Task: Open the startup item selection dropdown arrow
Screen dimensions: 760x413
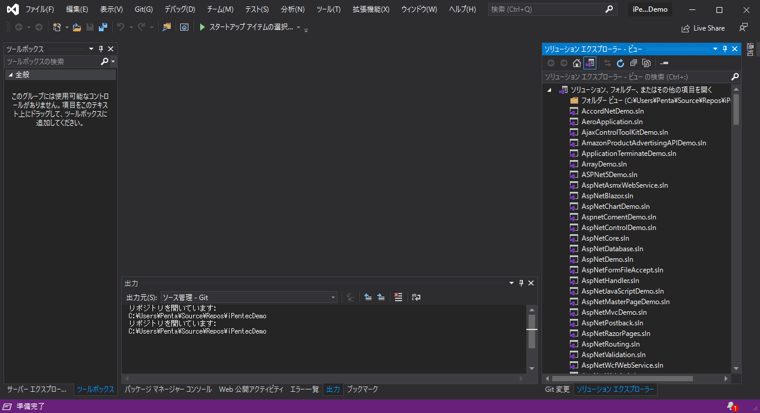Action: pyautogui.click(x=298, y=28)
